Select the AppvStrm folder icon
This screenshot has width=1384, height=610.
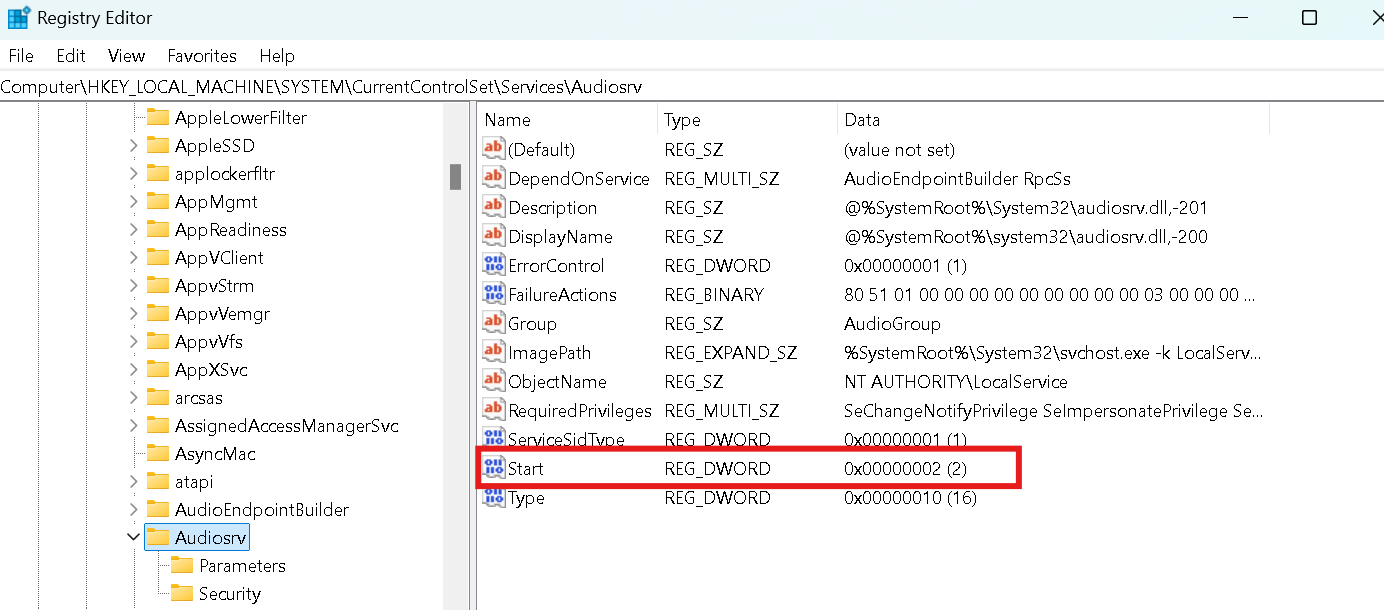(x=158, y=285)
